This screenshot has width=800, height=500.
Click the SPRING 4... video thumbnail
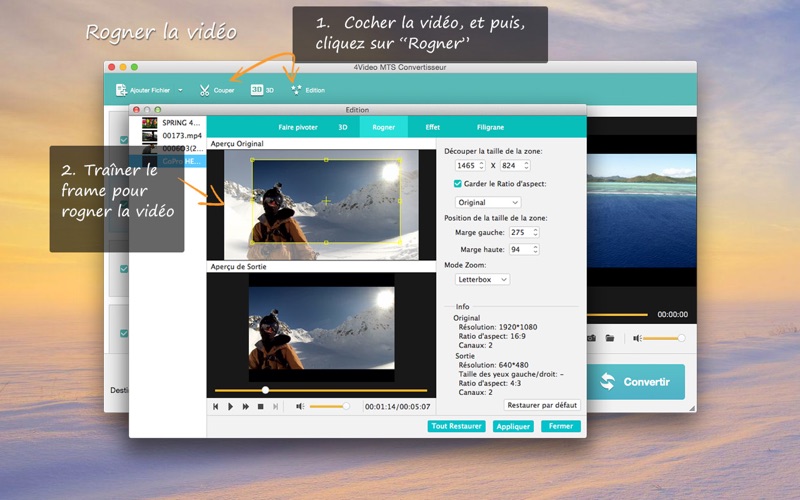coord(149,122)
